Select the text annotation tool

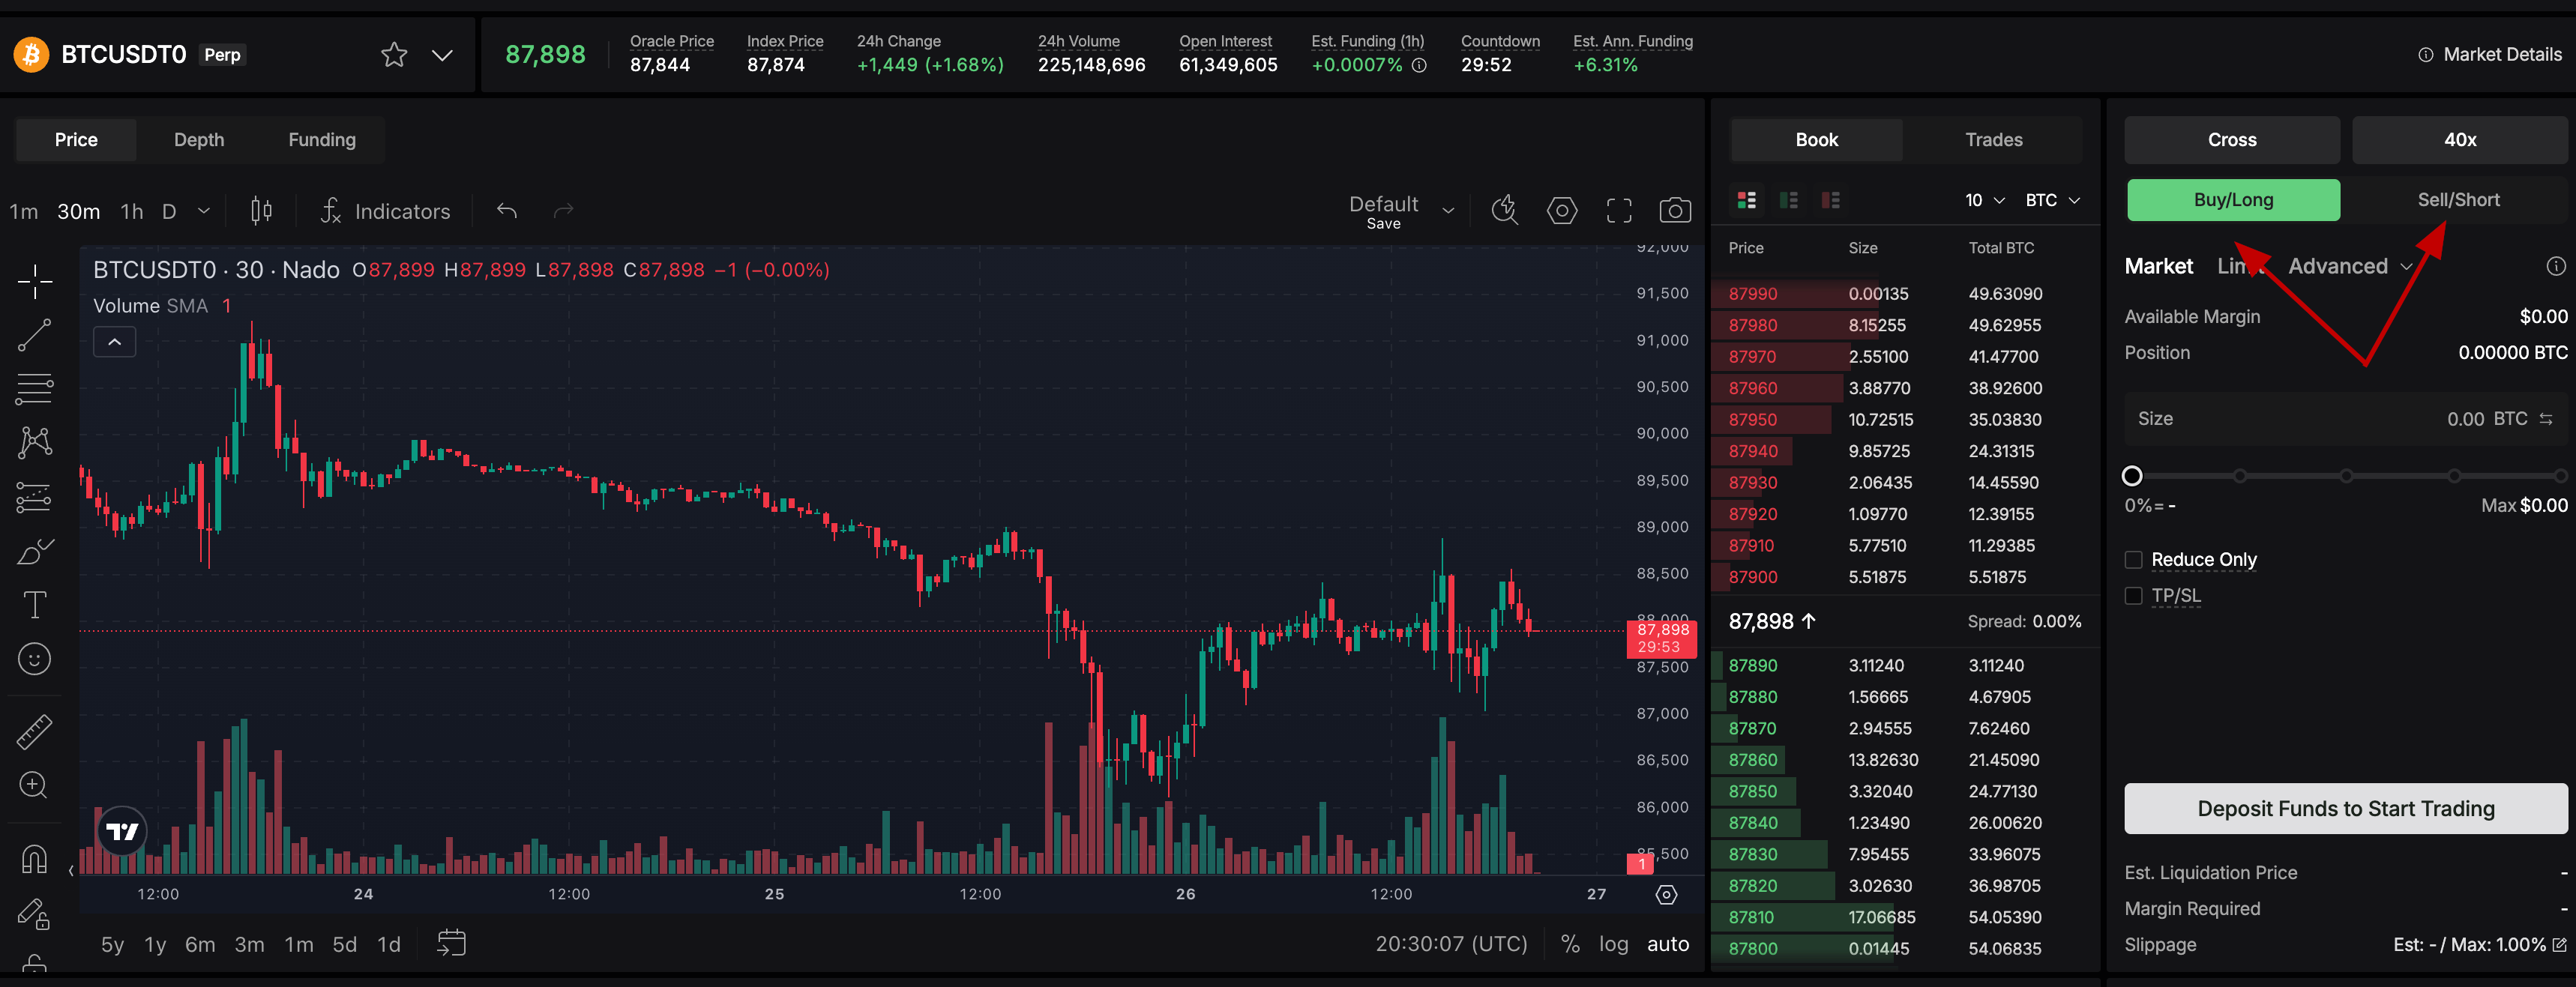click(35, 605)
